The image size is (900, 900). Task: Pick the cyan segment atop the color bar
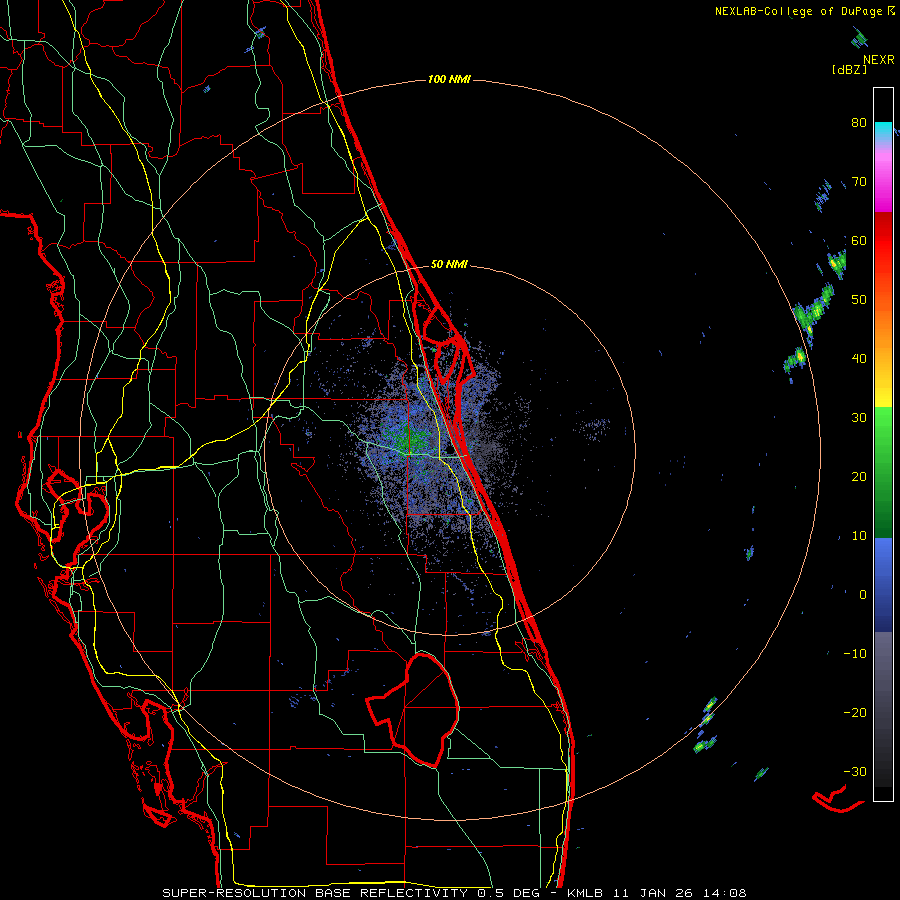pyautogui.click(x=883, y=129)
